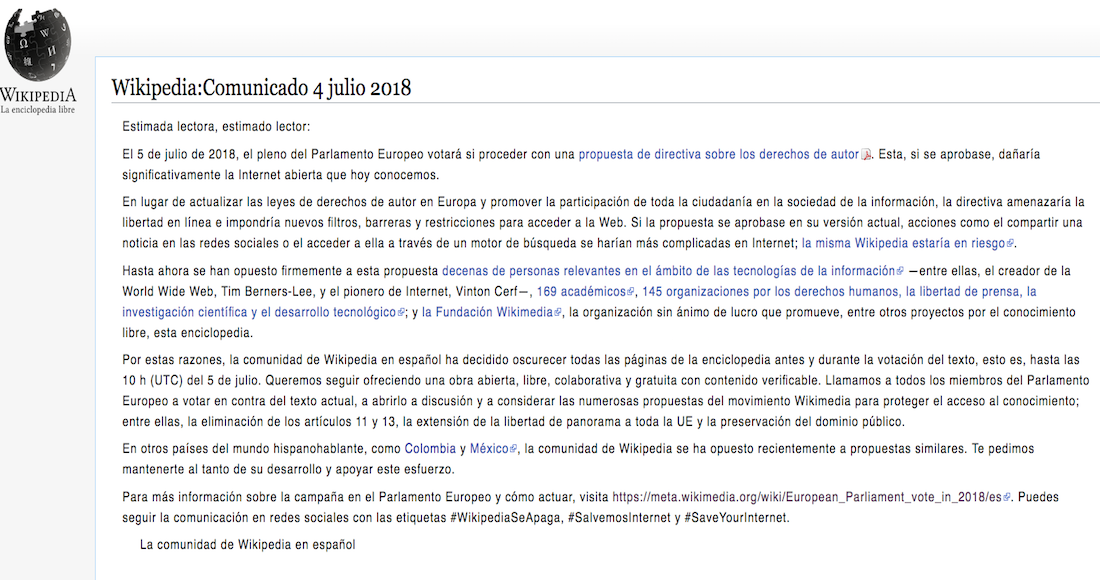Viewport: 1100px width, 580px height.
Task: Click the text 'La enciclopedia libre'
Action: click(x=38, y=109)
